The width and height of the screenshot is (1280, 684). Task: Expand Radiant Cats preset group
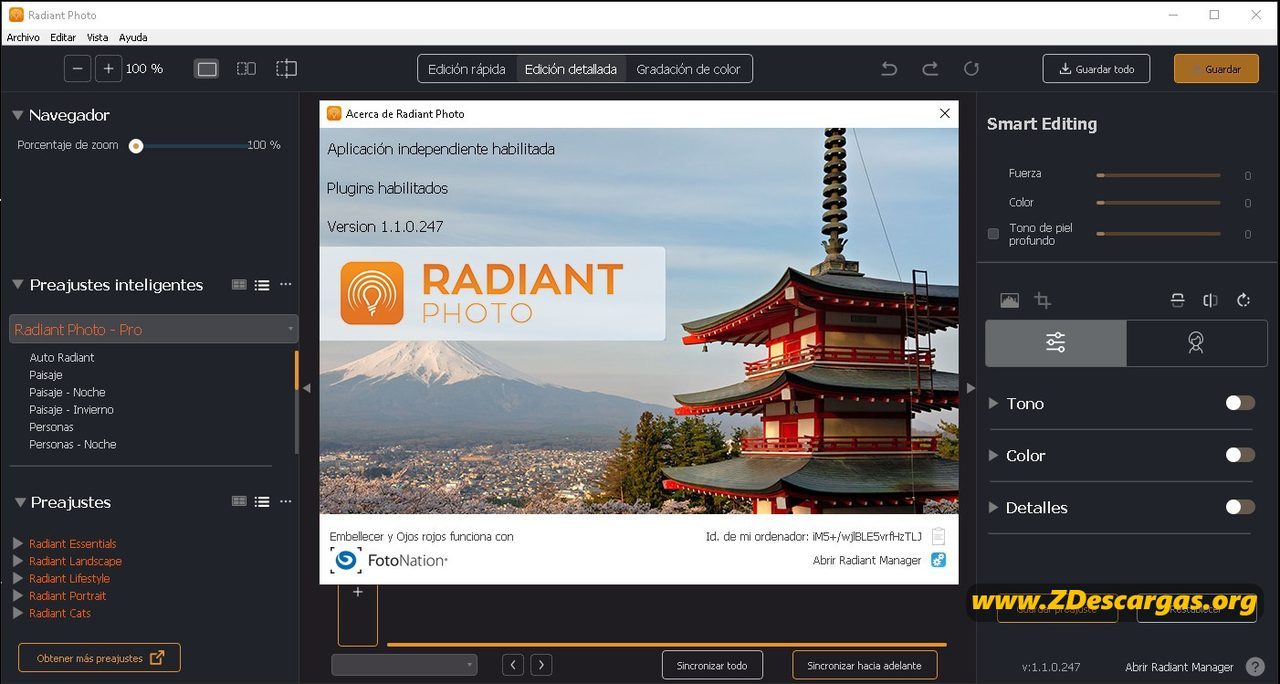point(17,613)
